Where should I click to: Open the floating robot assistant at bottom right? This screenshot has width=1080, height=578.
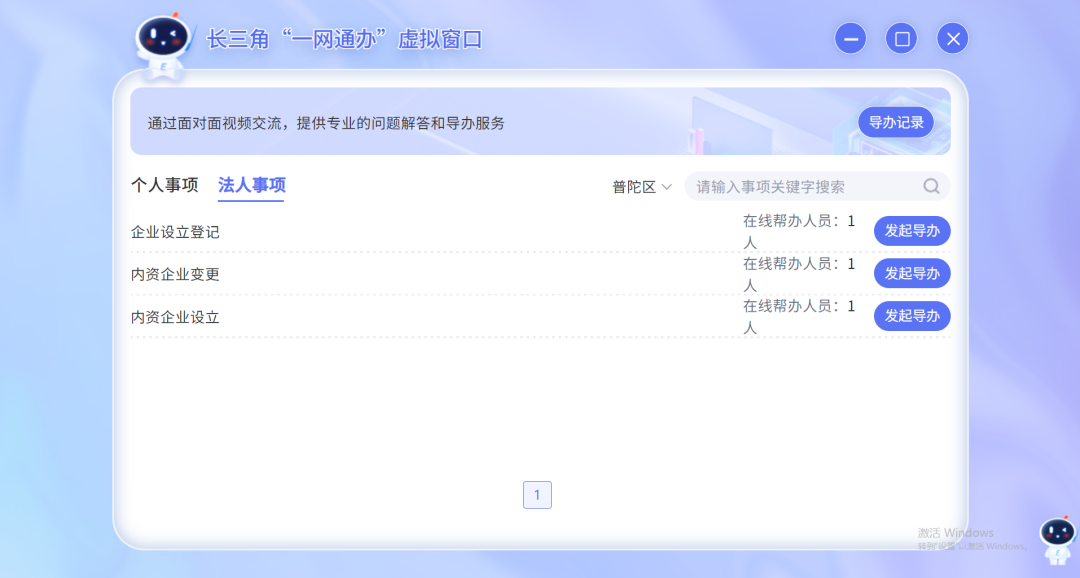[x=1057, y=541]
